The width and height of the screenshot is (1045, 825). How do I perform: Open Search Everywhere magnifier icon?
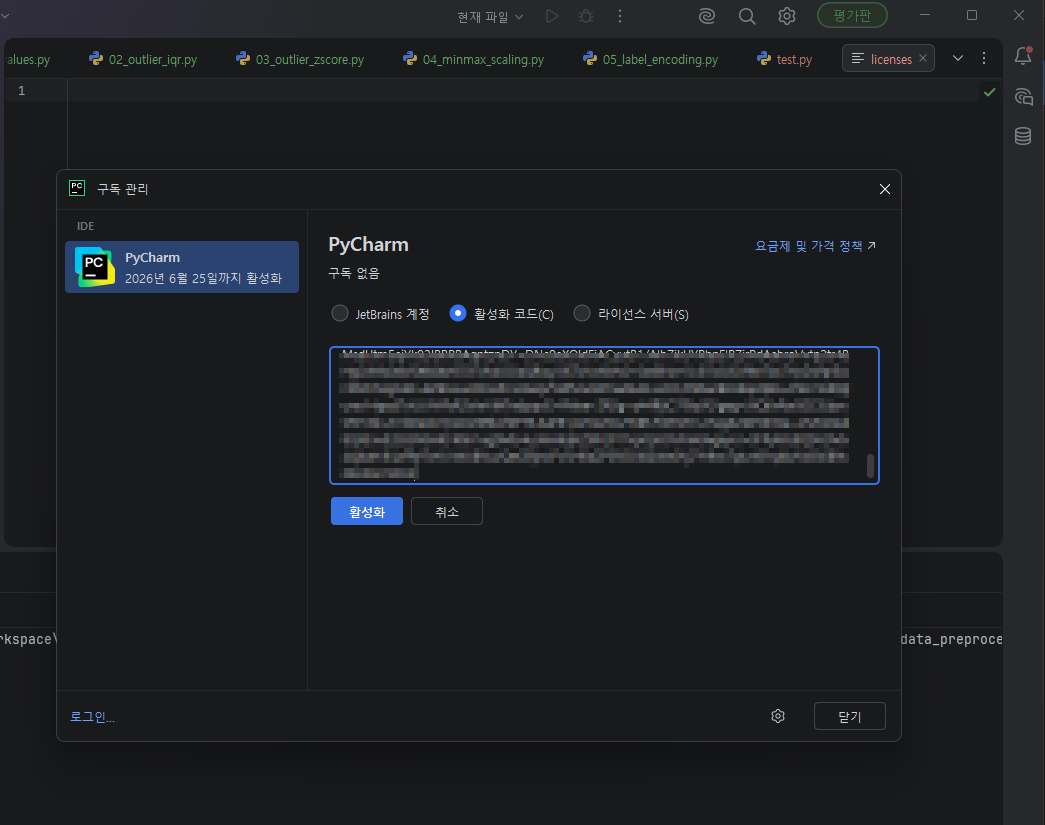[747, 16]
